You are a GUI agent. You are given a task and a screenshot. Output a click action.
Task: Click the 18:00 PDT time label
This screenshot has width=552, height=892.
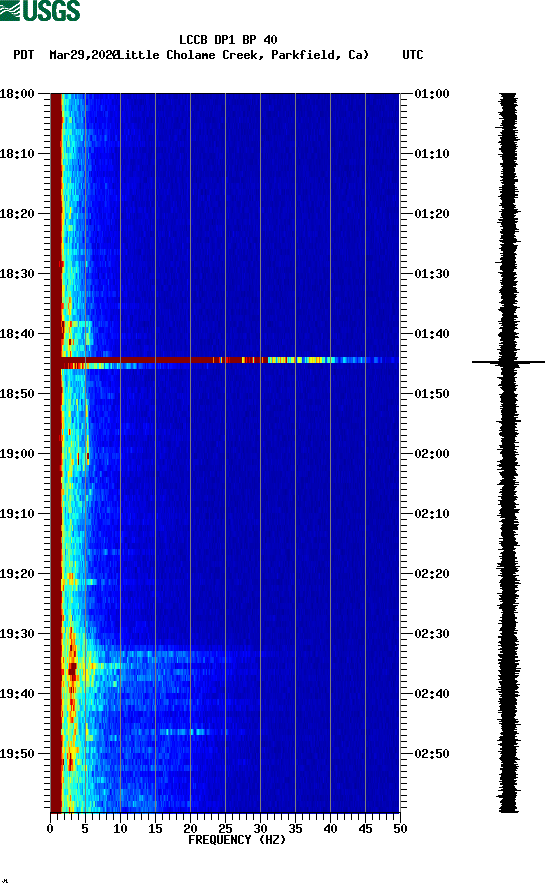[x=17, y=94]
